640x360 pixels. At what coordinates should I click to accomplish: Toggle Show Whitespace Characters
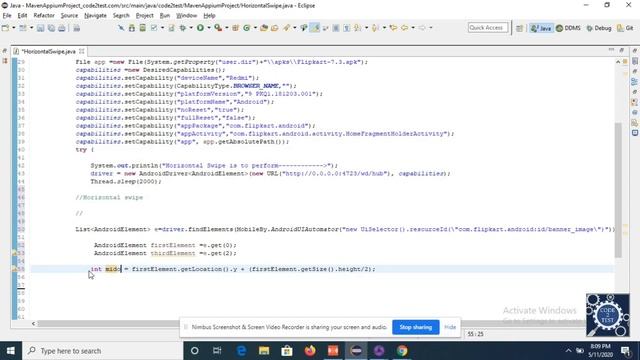347,28
